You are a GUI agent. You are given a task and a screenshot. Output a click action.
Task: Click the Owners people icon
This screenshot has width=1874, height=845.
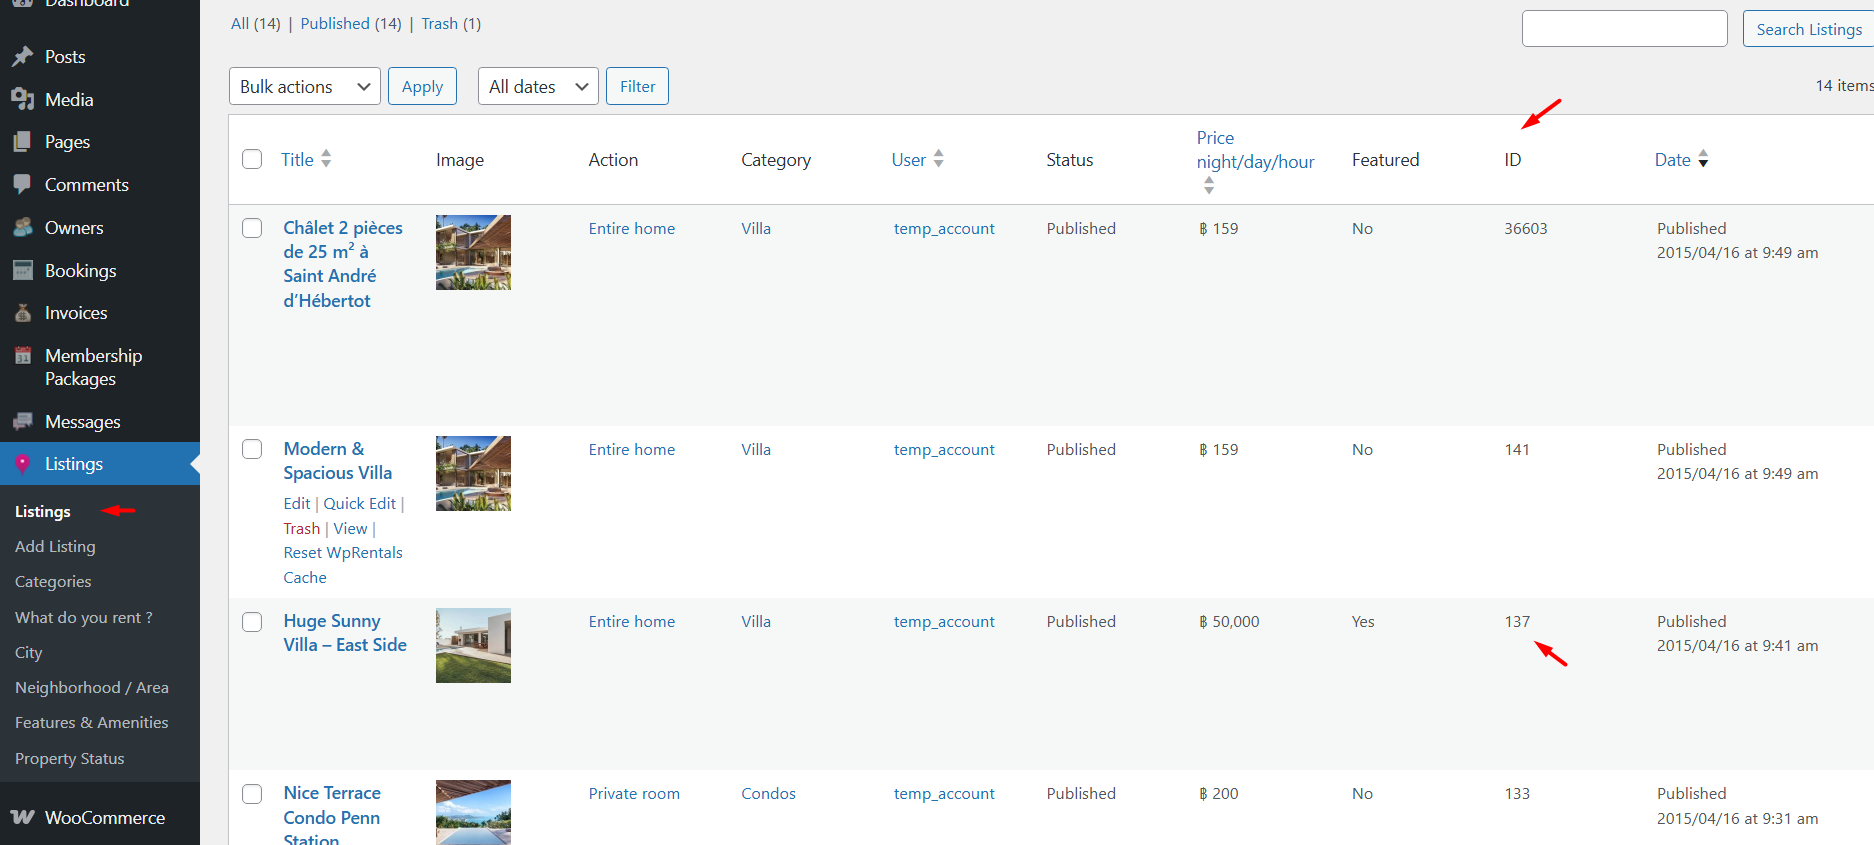coord(23,228)
